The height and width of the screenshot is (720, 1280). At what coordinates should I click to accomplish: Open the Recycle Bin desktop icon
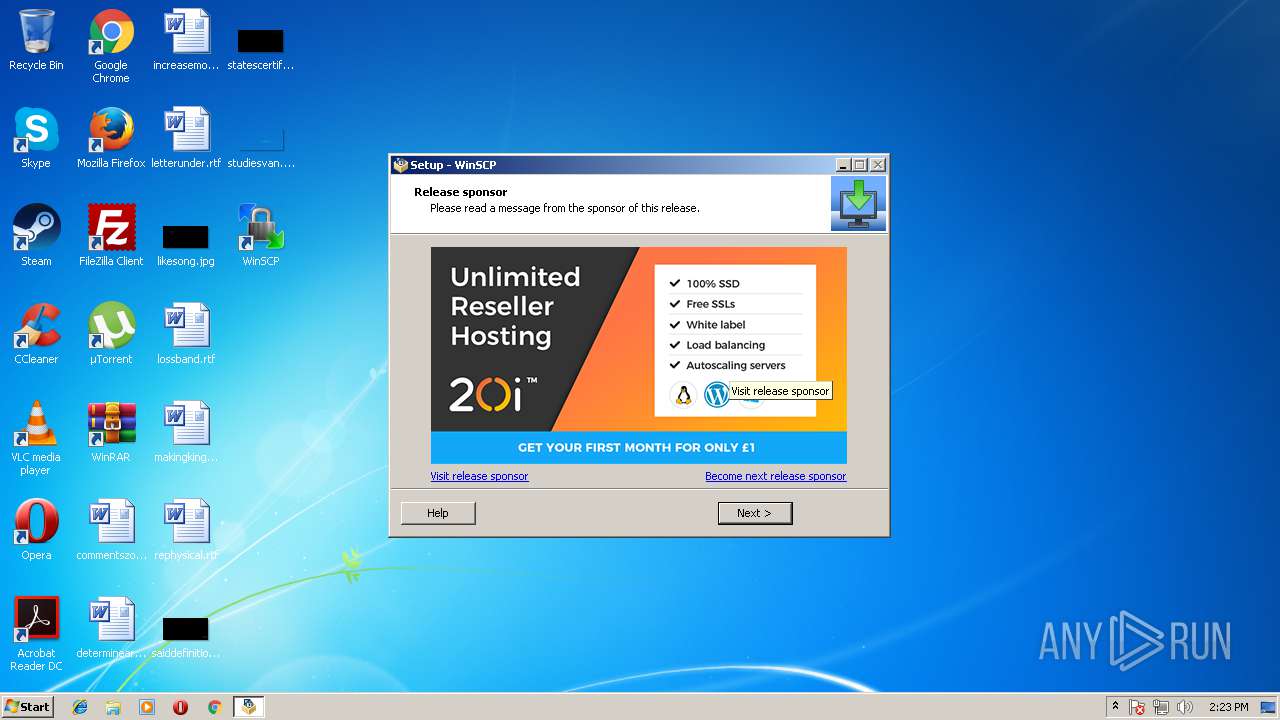coord(36,41)
